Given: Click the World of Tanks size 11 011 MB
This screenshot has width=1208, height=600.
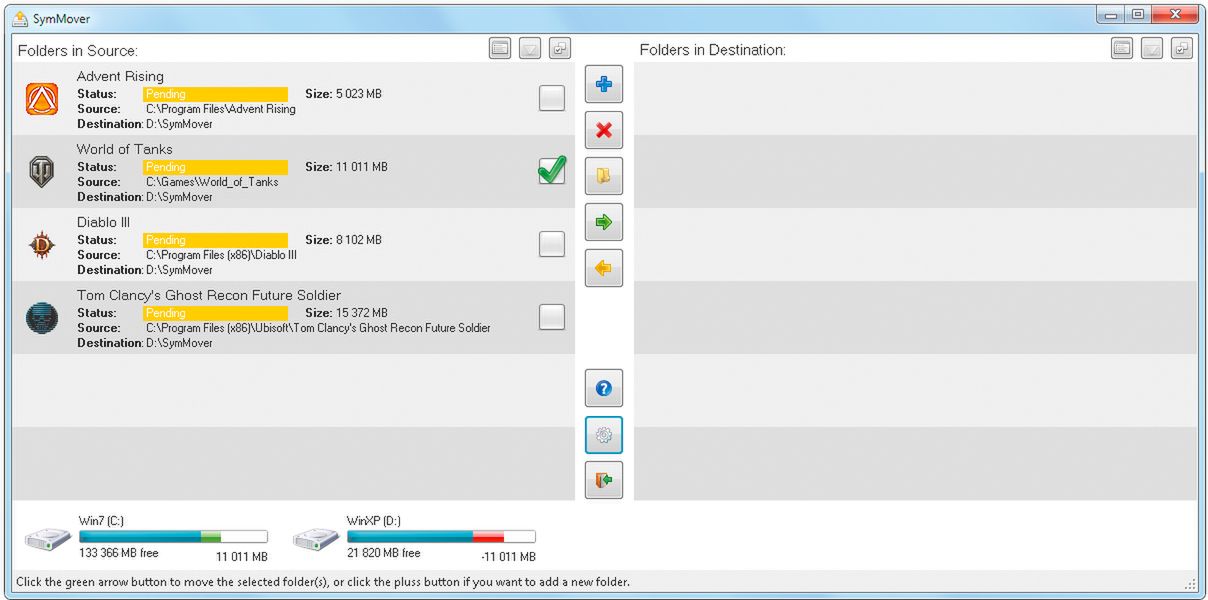Looking at the screenshot, I should point(361,167).
